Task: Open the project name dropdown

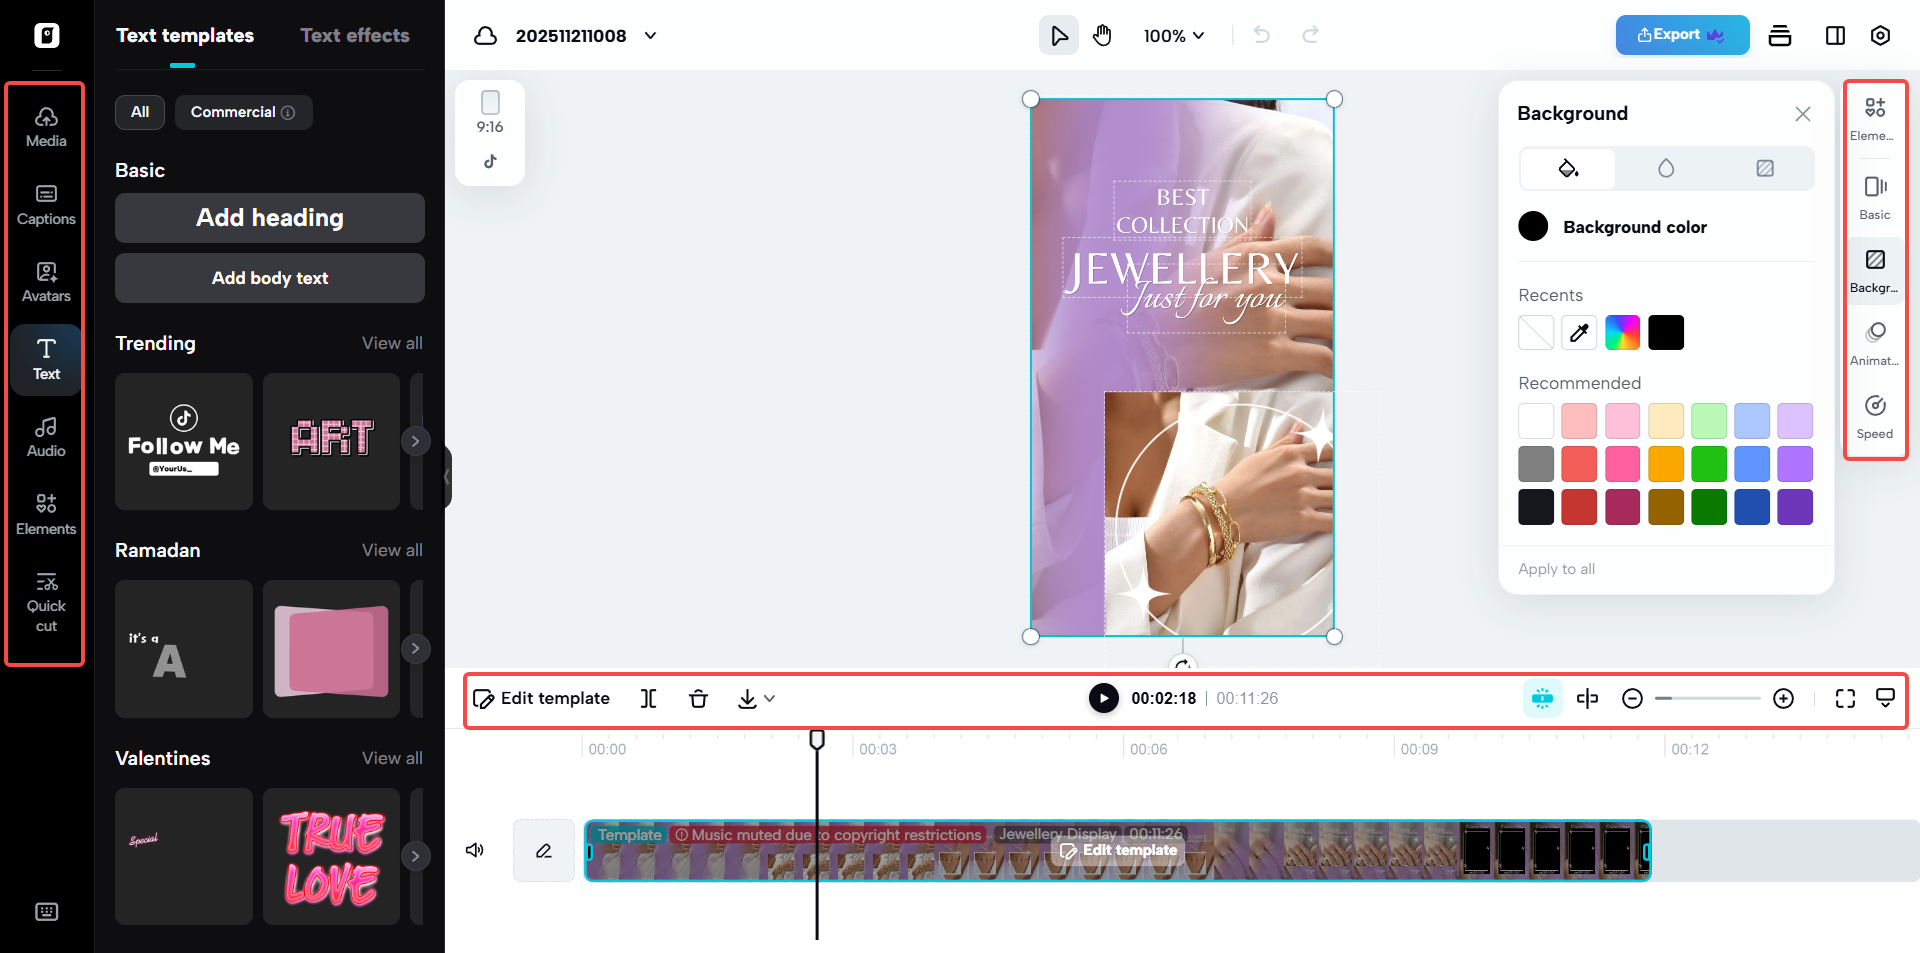Action: pyautogui.click(x=649, y=35)
